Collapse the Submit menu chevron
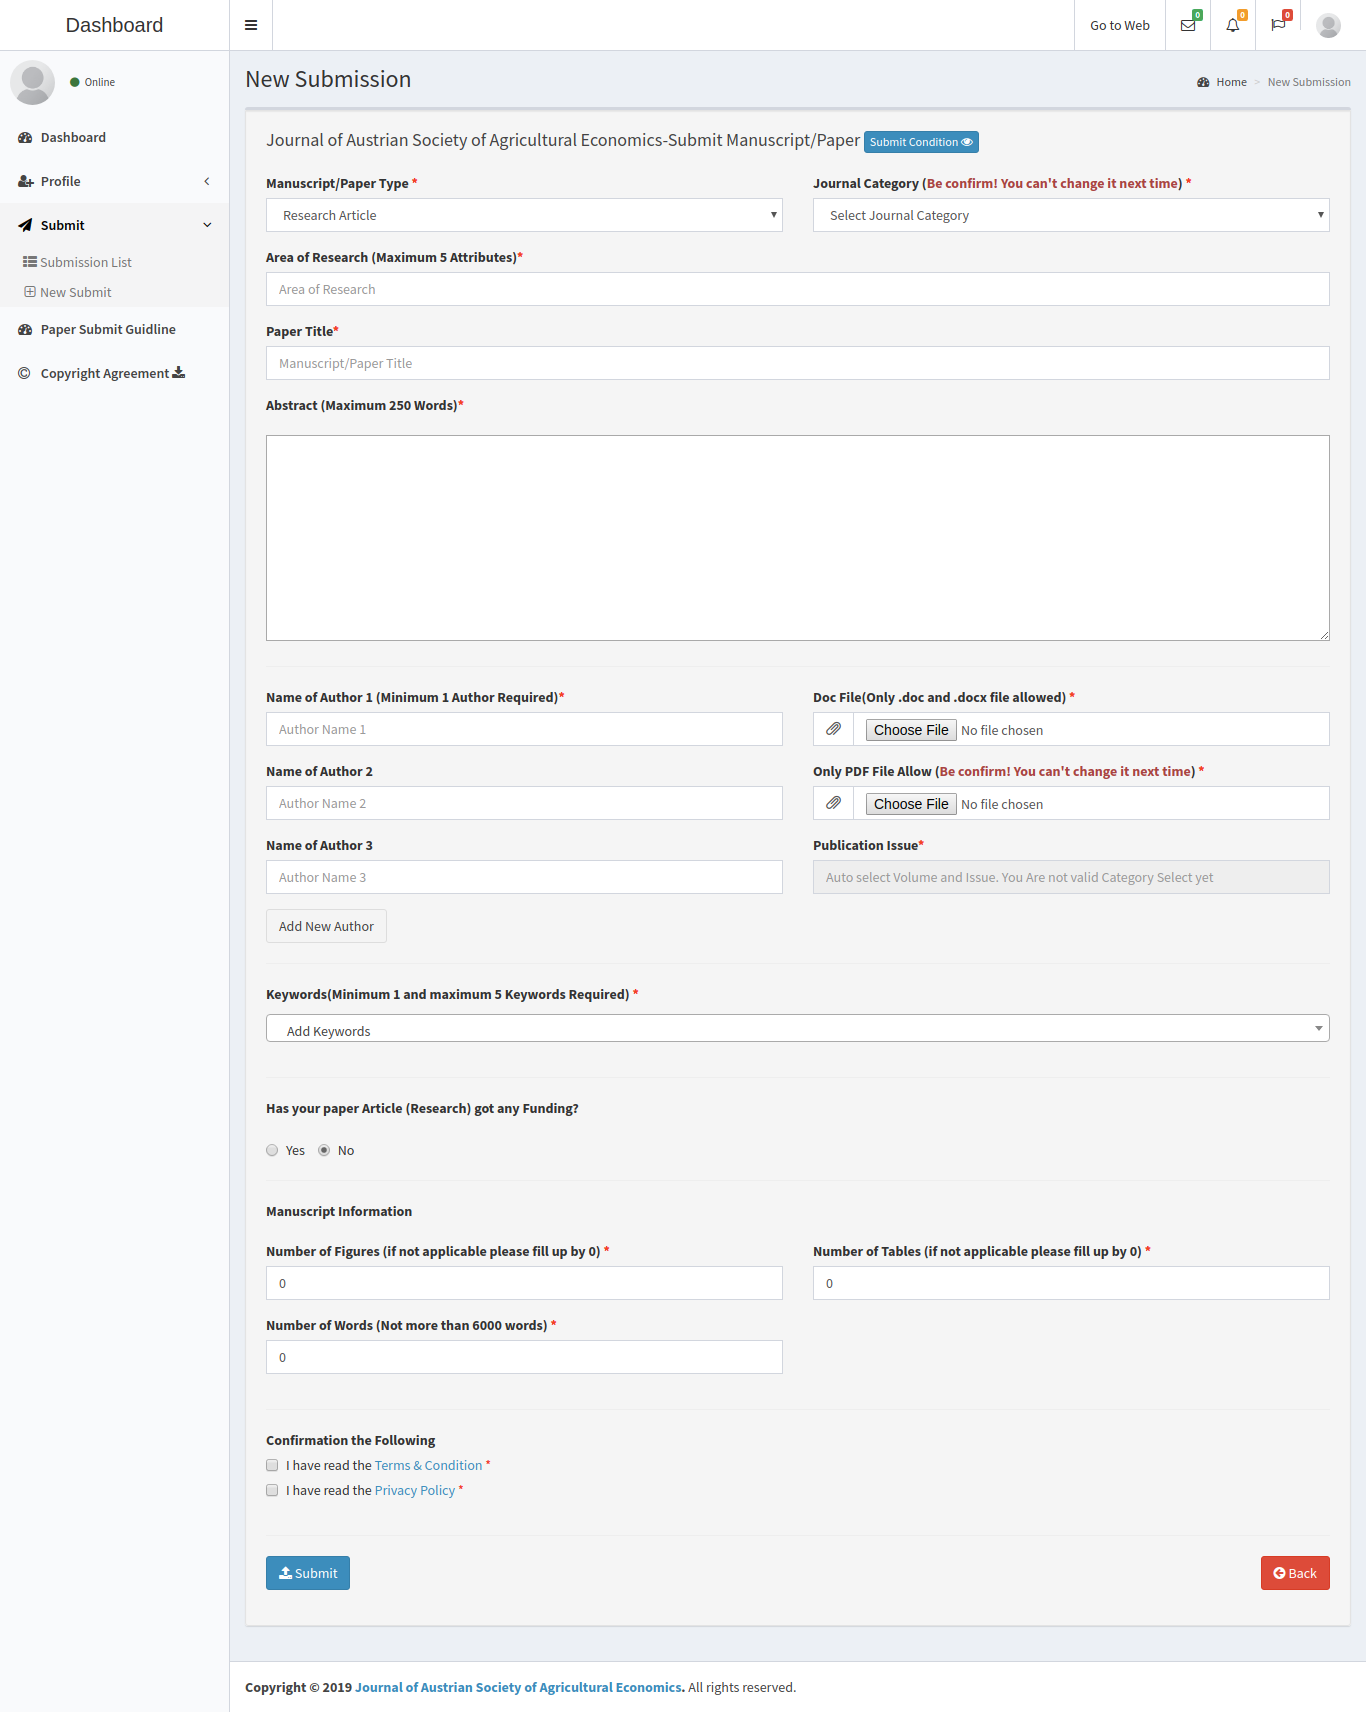The image size is (1366, 1712). tap(207, 225)
